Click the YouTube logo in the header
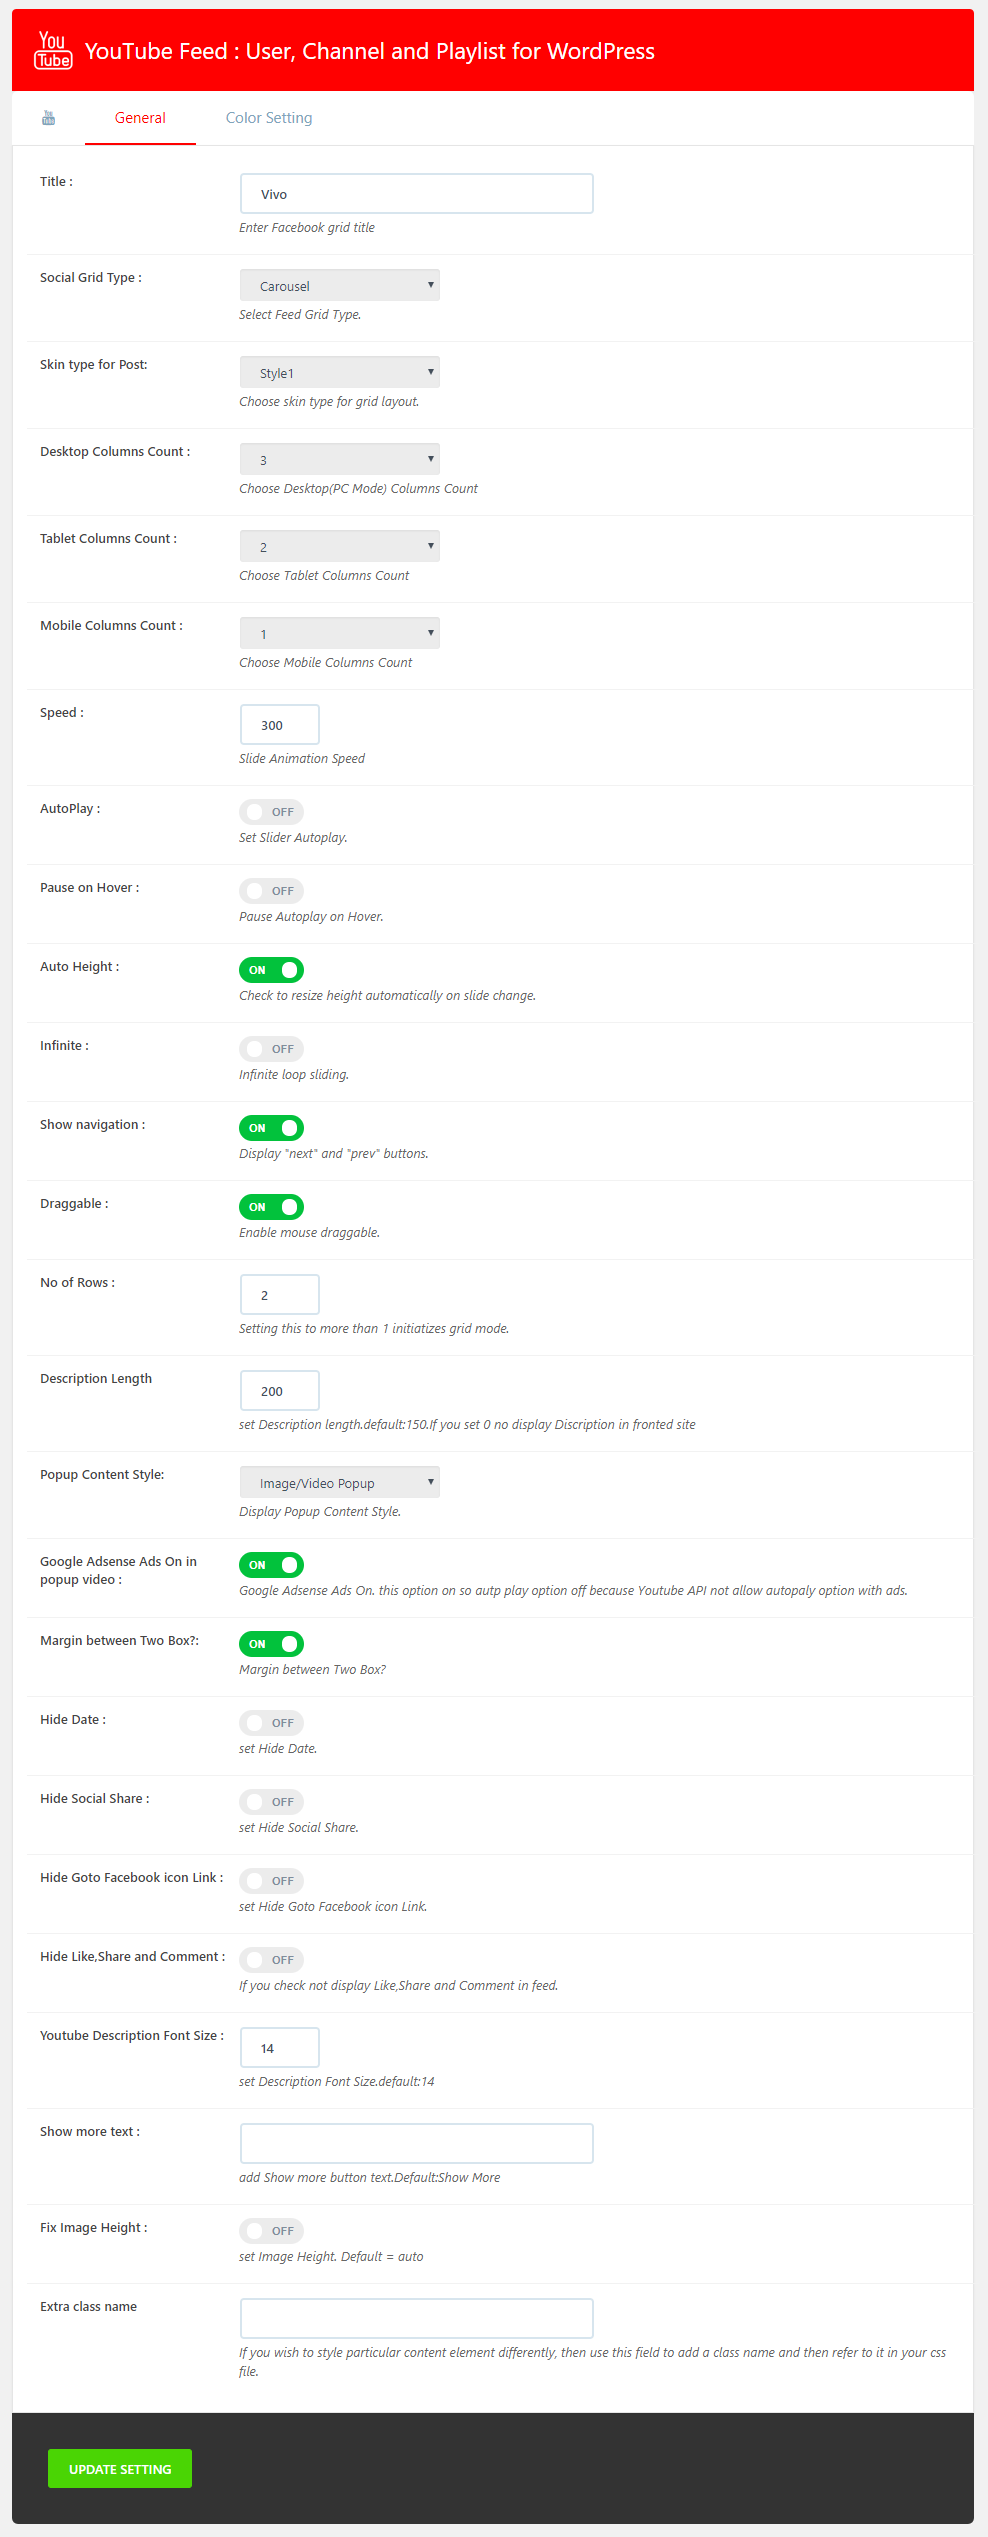 pyautogui.click(x=53, y=50)
